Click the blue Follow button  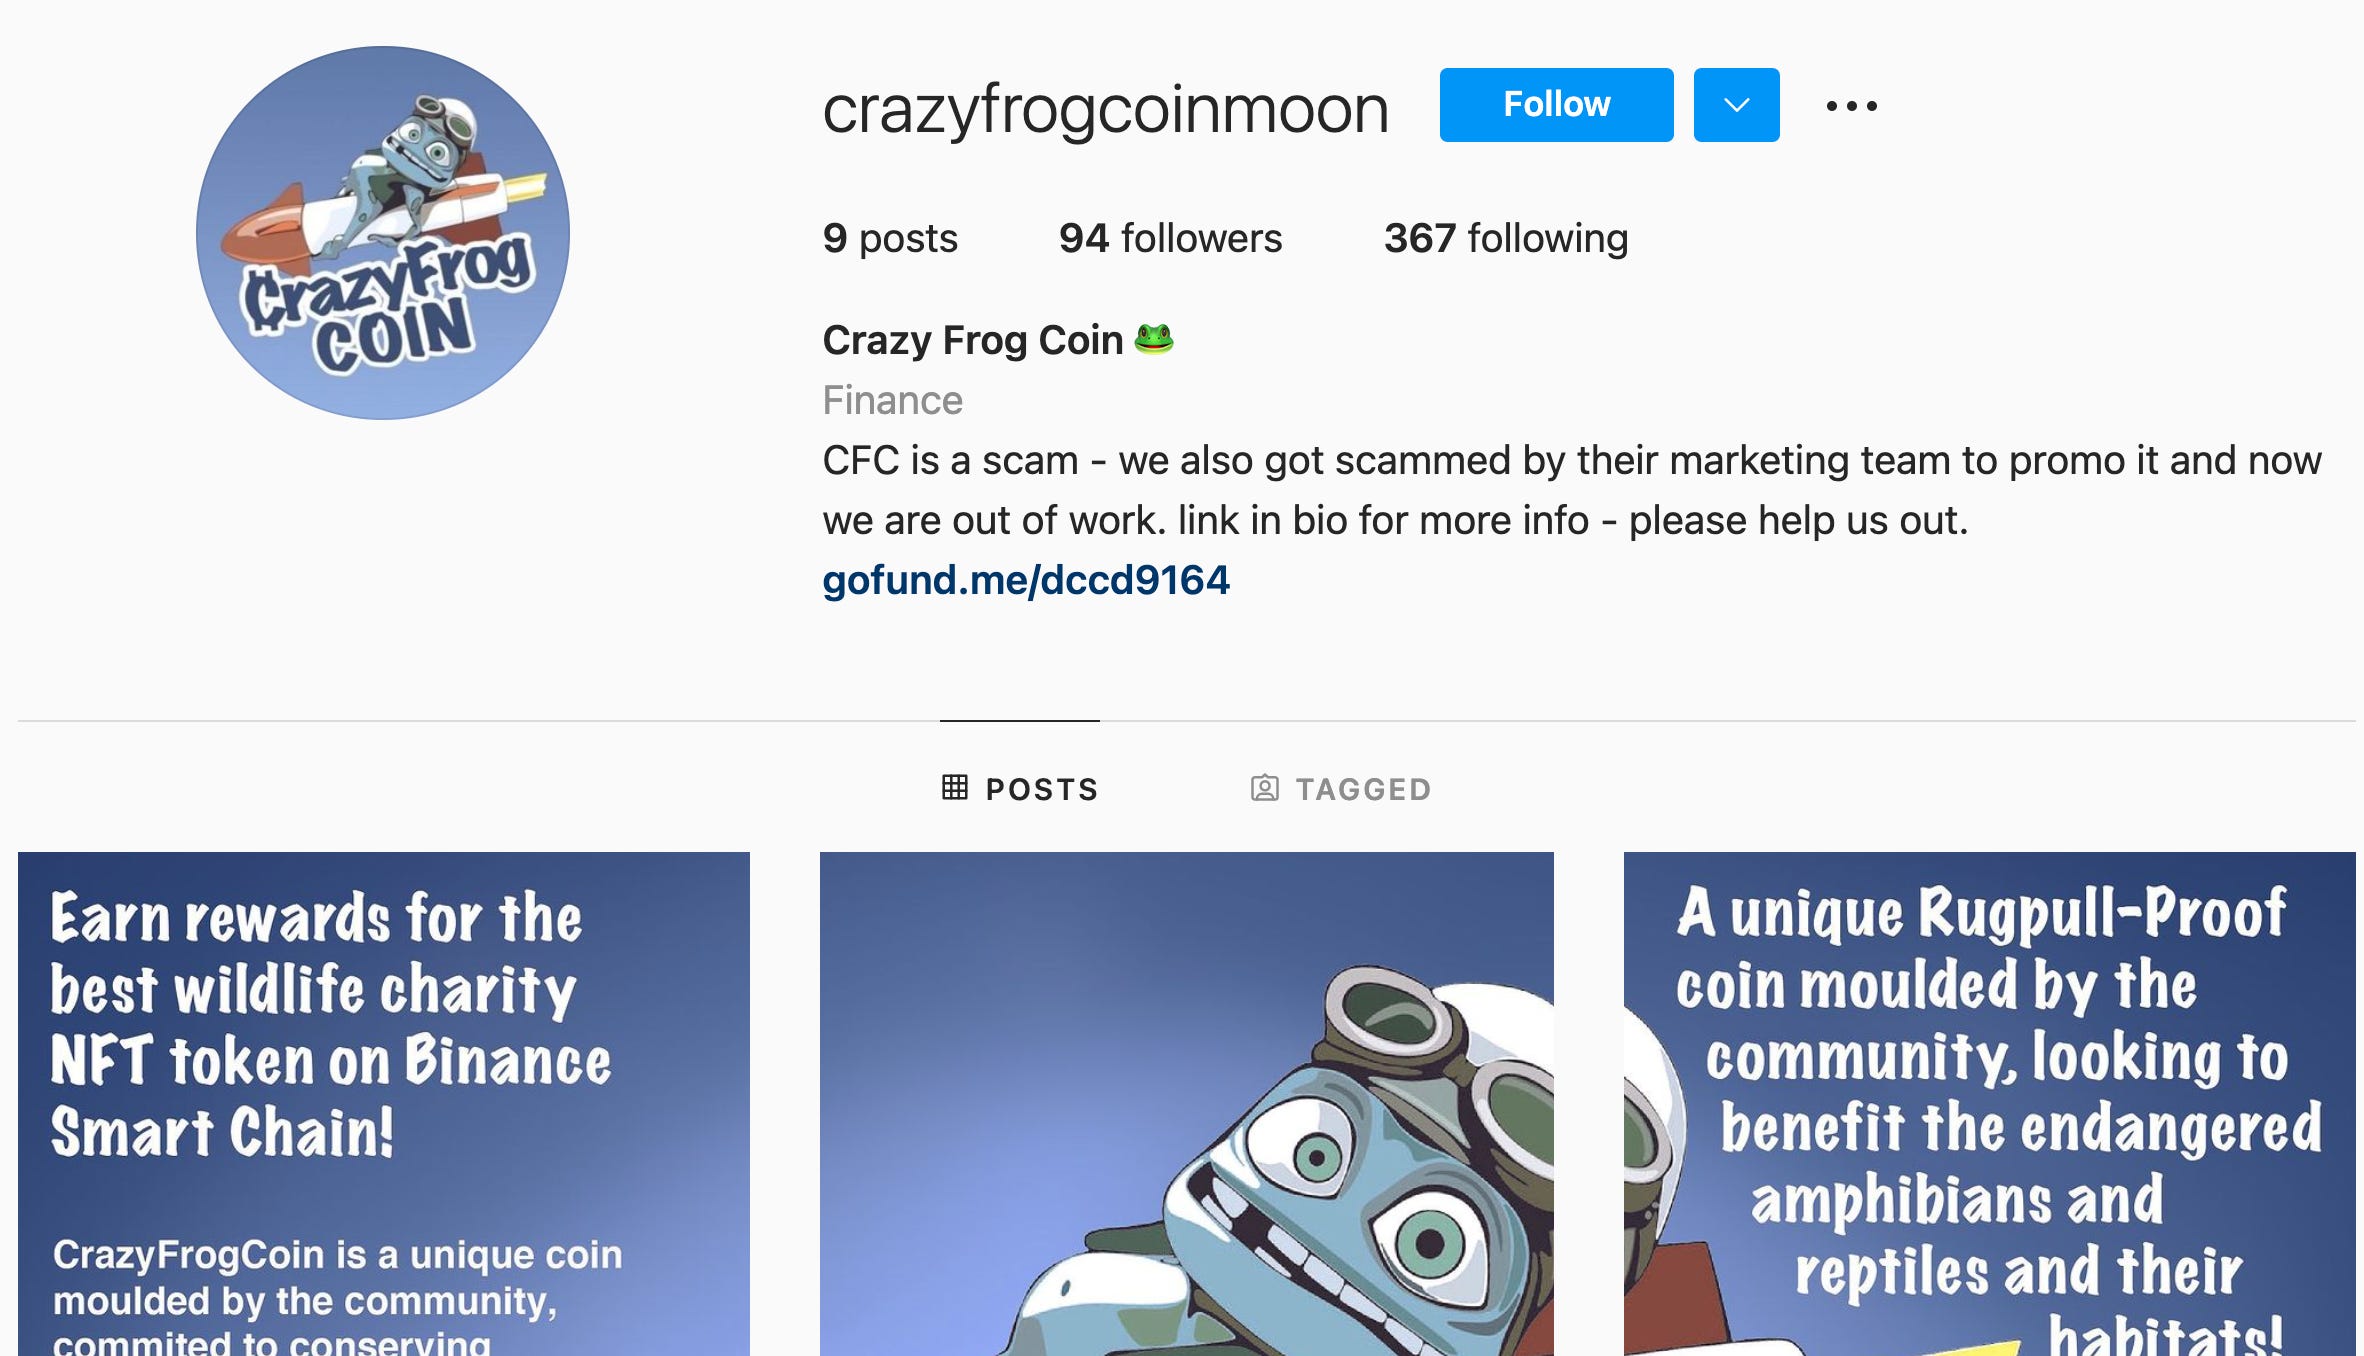1556,105
